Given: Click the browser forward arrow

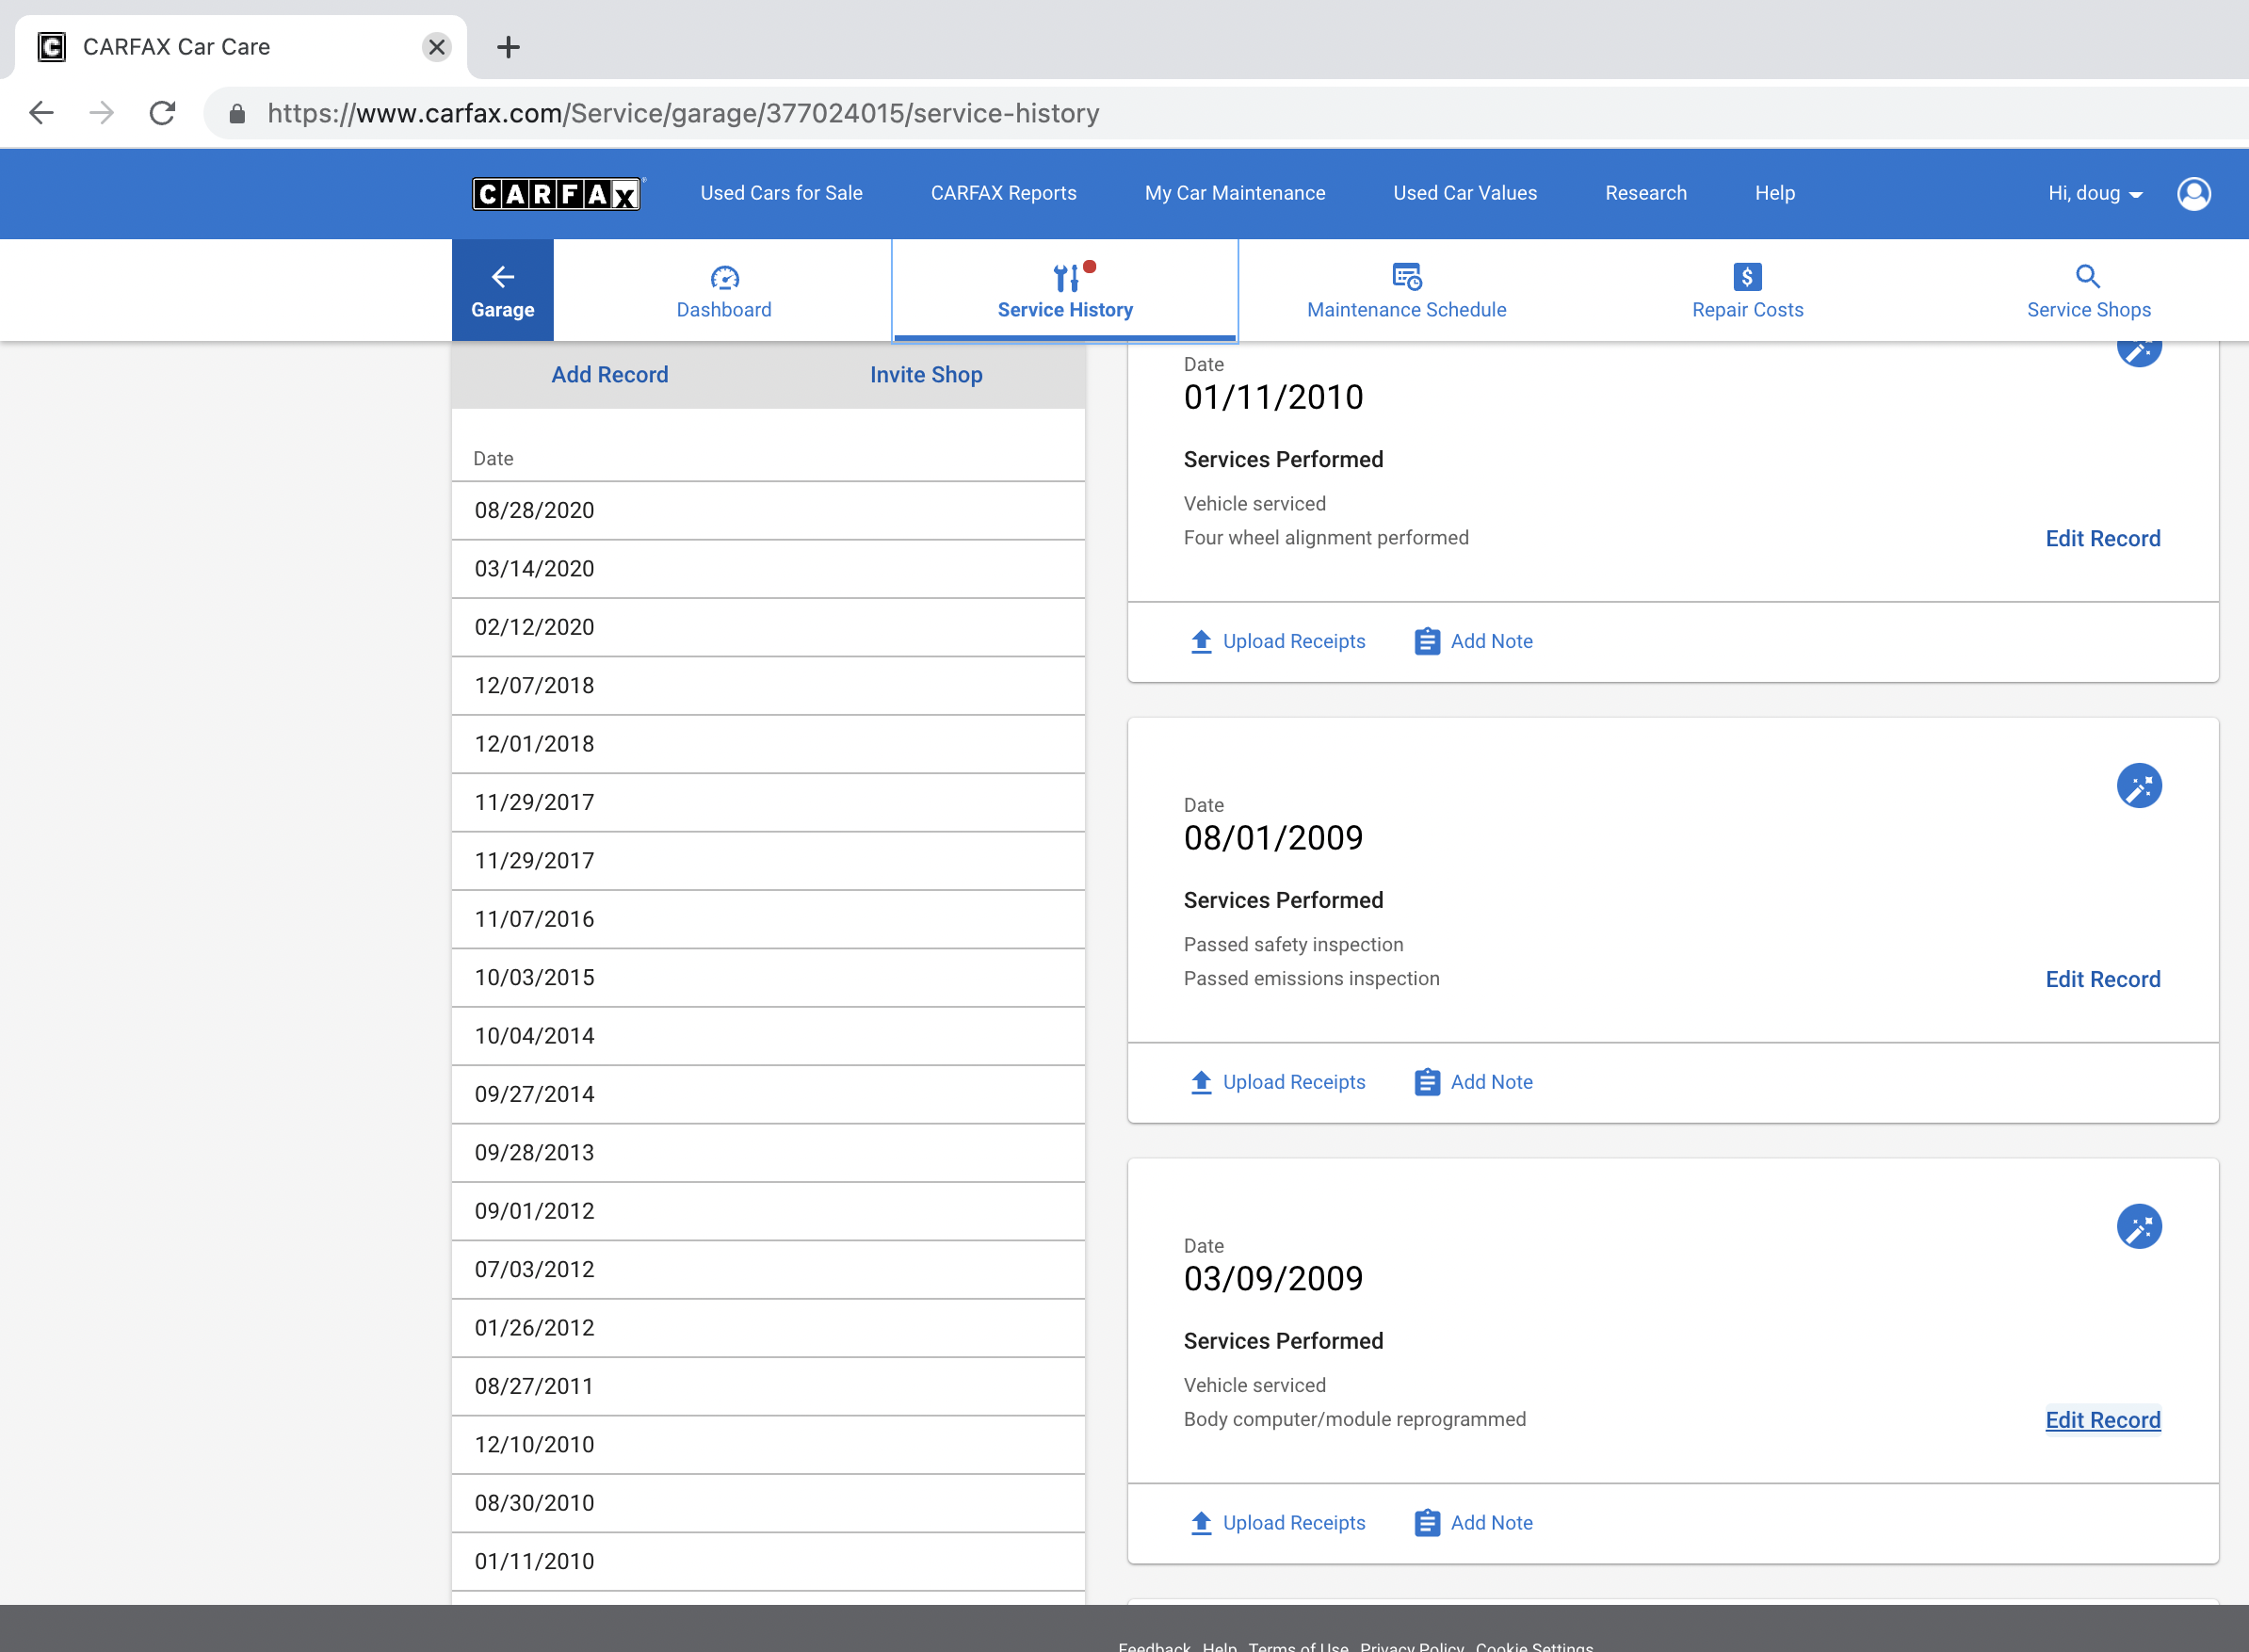Looking at the screenshot, I should pyautogui.click(x=101, y=113).
